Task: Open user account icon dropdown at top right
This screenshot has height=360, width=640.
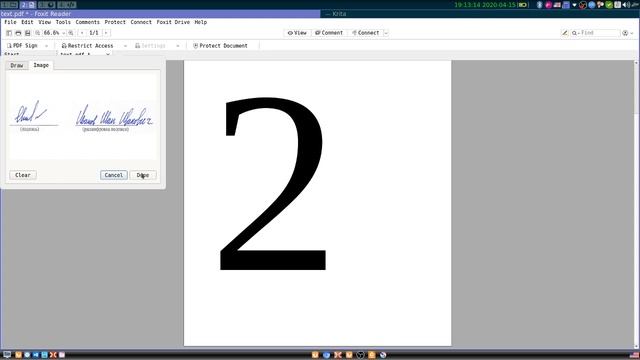Action: tap(627, 33)
